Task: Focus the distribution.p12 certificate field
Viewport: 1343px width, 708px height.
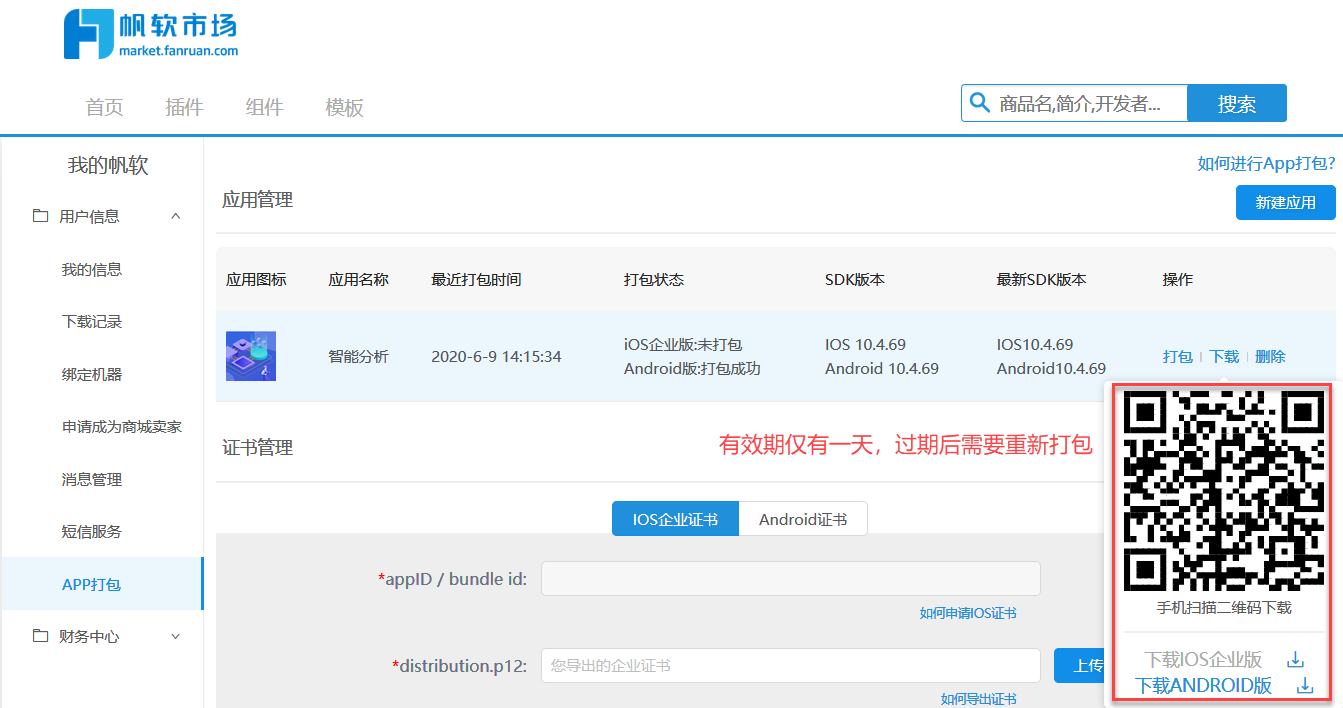Action: pos(791,665)
